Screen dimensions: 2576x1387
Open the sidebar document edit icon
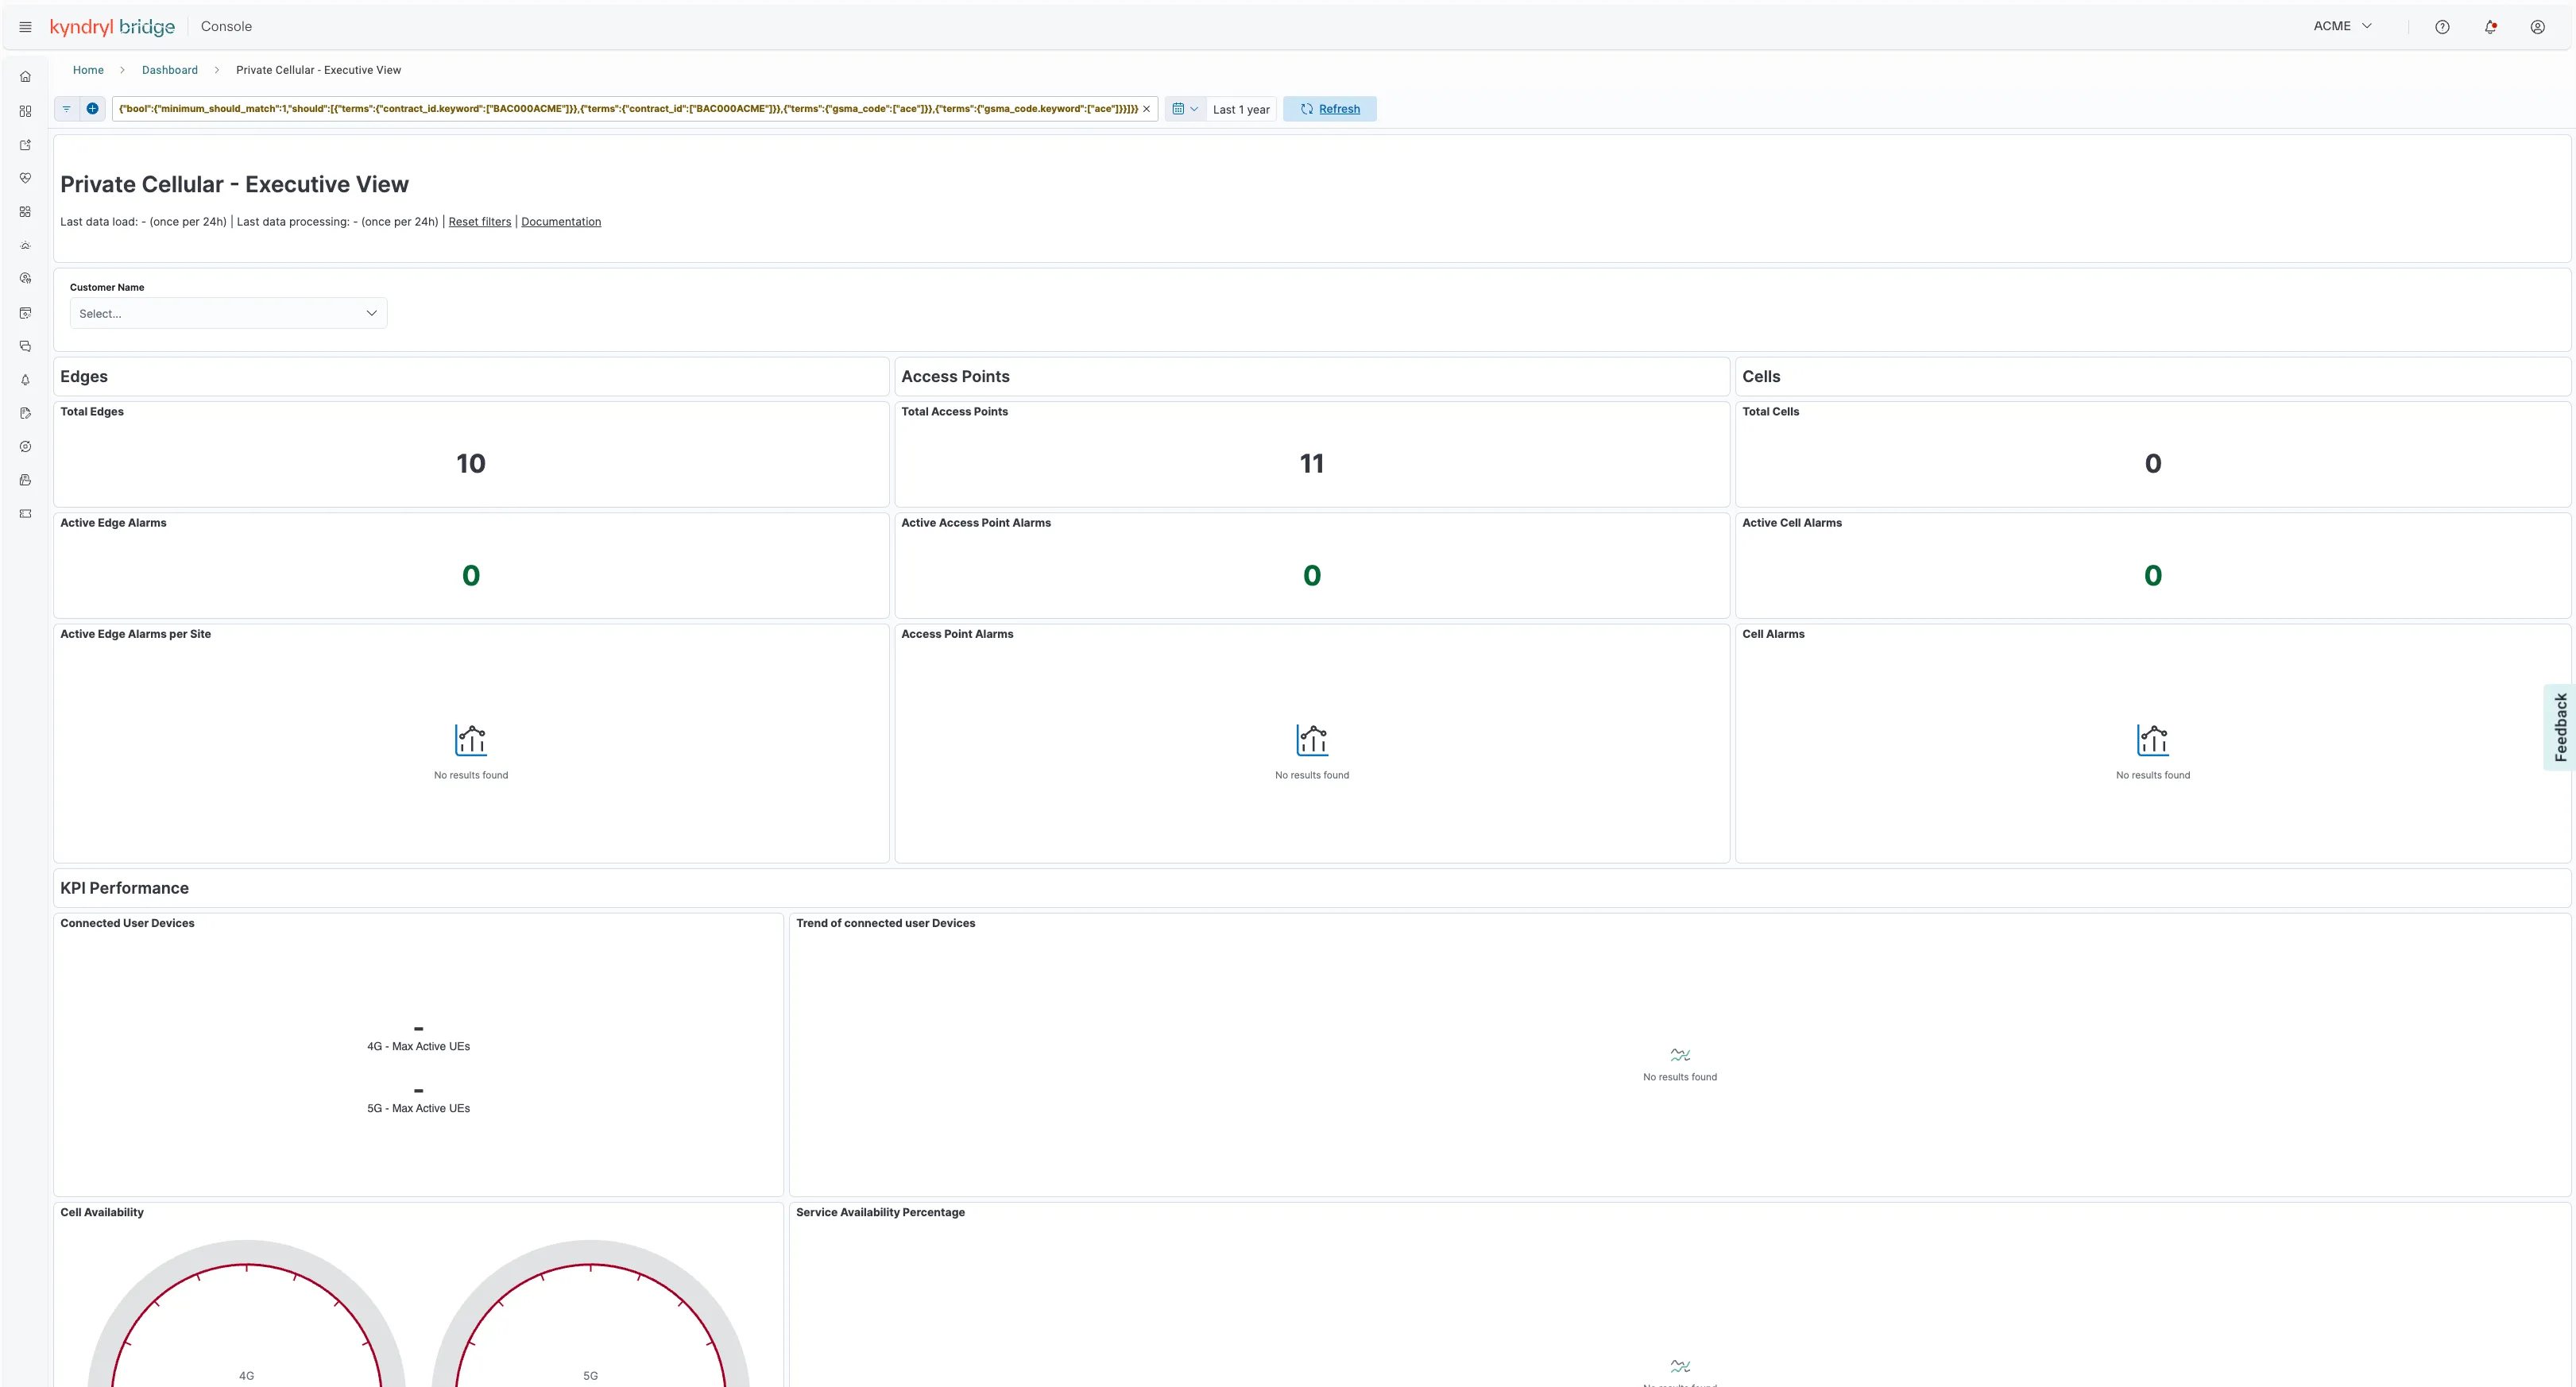25,413
